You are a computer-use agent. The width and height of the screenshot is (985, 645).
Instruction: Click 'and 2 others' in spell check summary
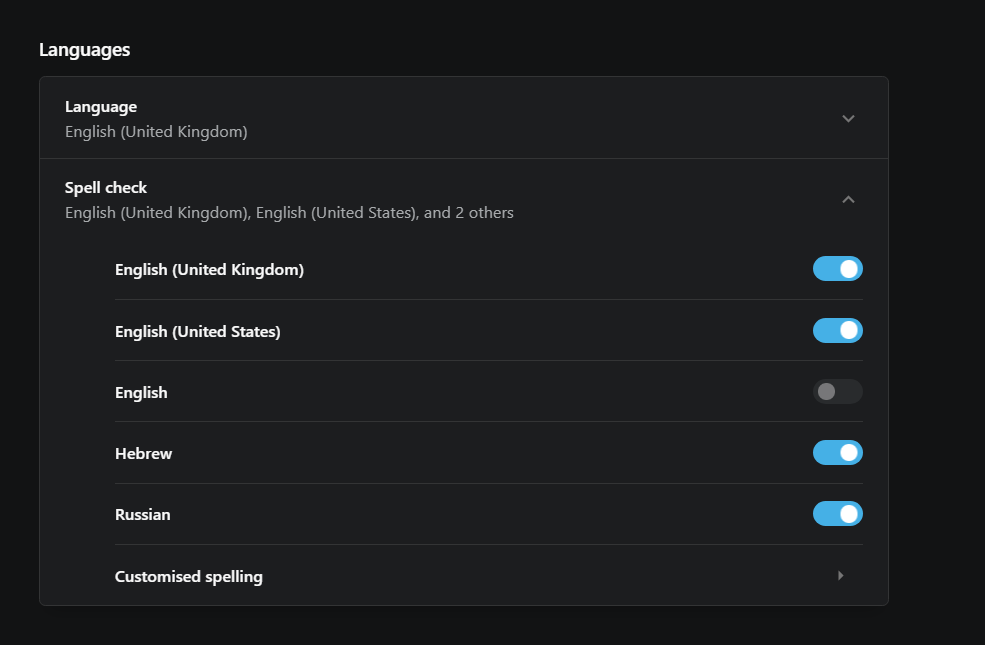tap(469, 213)
